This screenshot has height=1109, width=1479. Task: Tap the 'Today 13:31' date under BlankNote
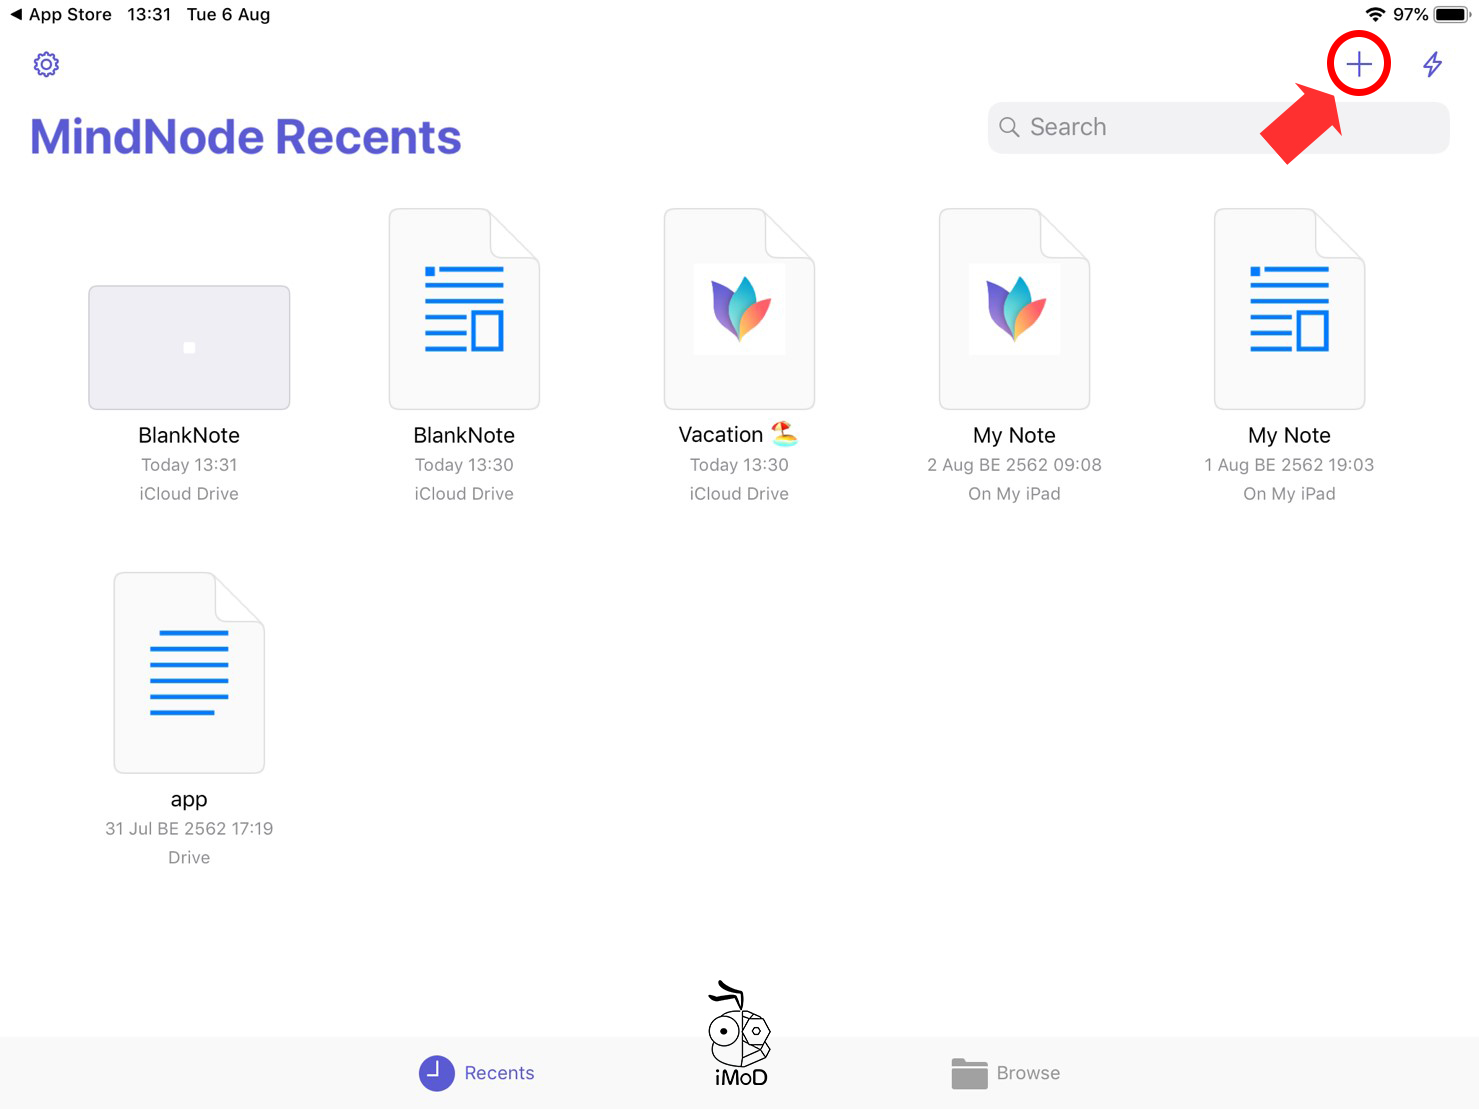click(x=189, y=465)
